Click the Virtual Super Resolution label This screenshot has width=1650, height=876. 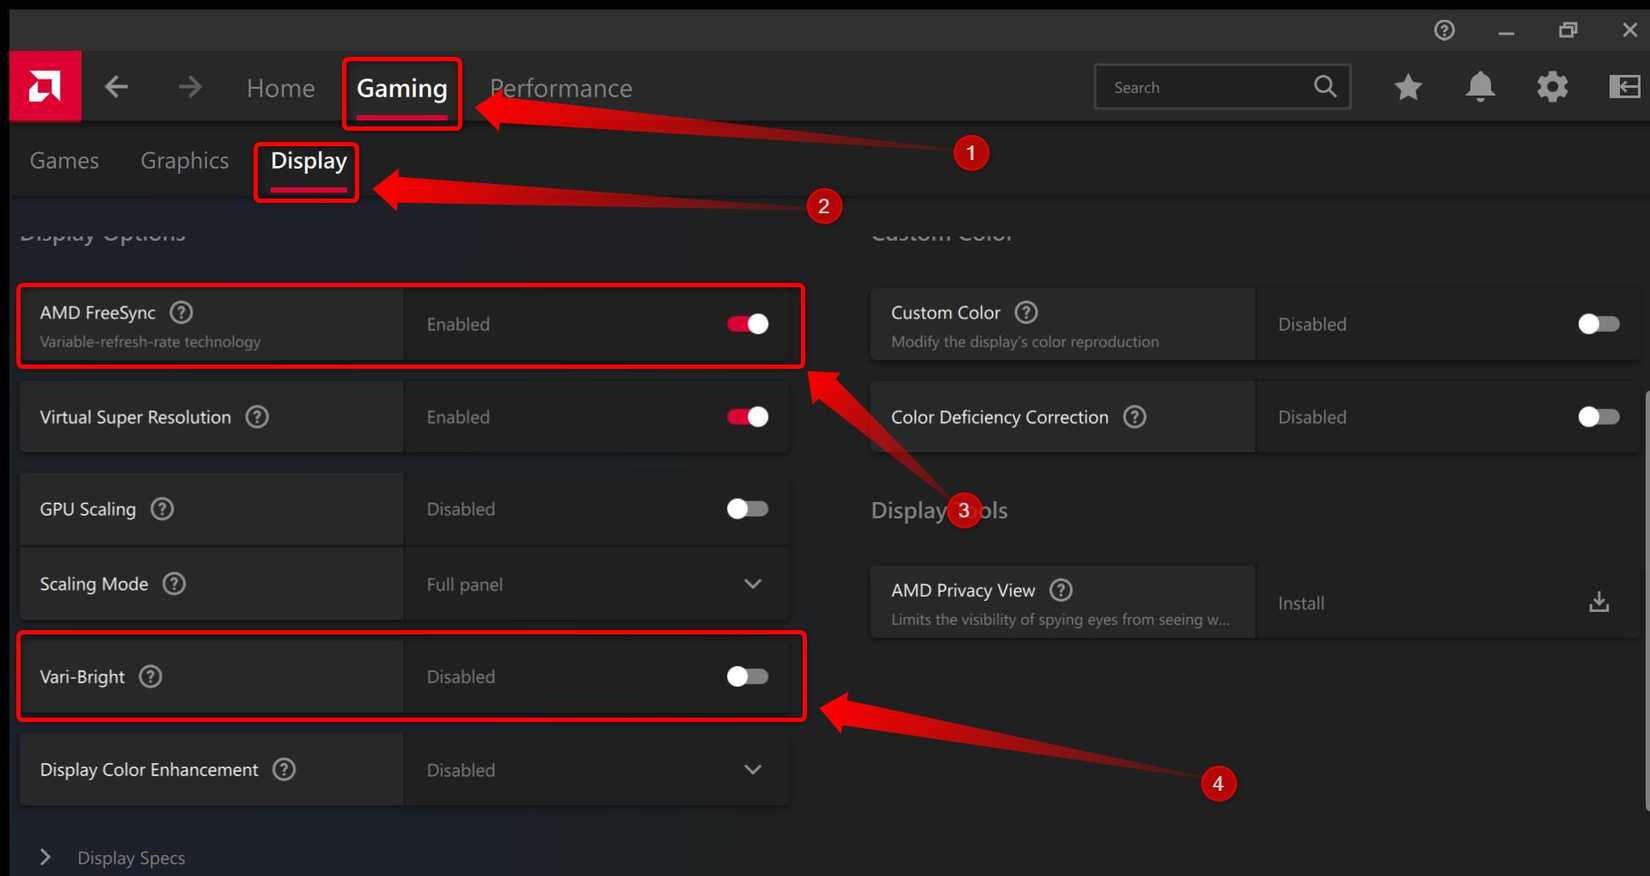pyautogui.click(x=135, y=417)
